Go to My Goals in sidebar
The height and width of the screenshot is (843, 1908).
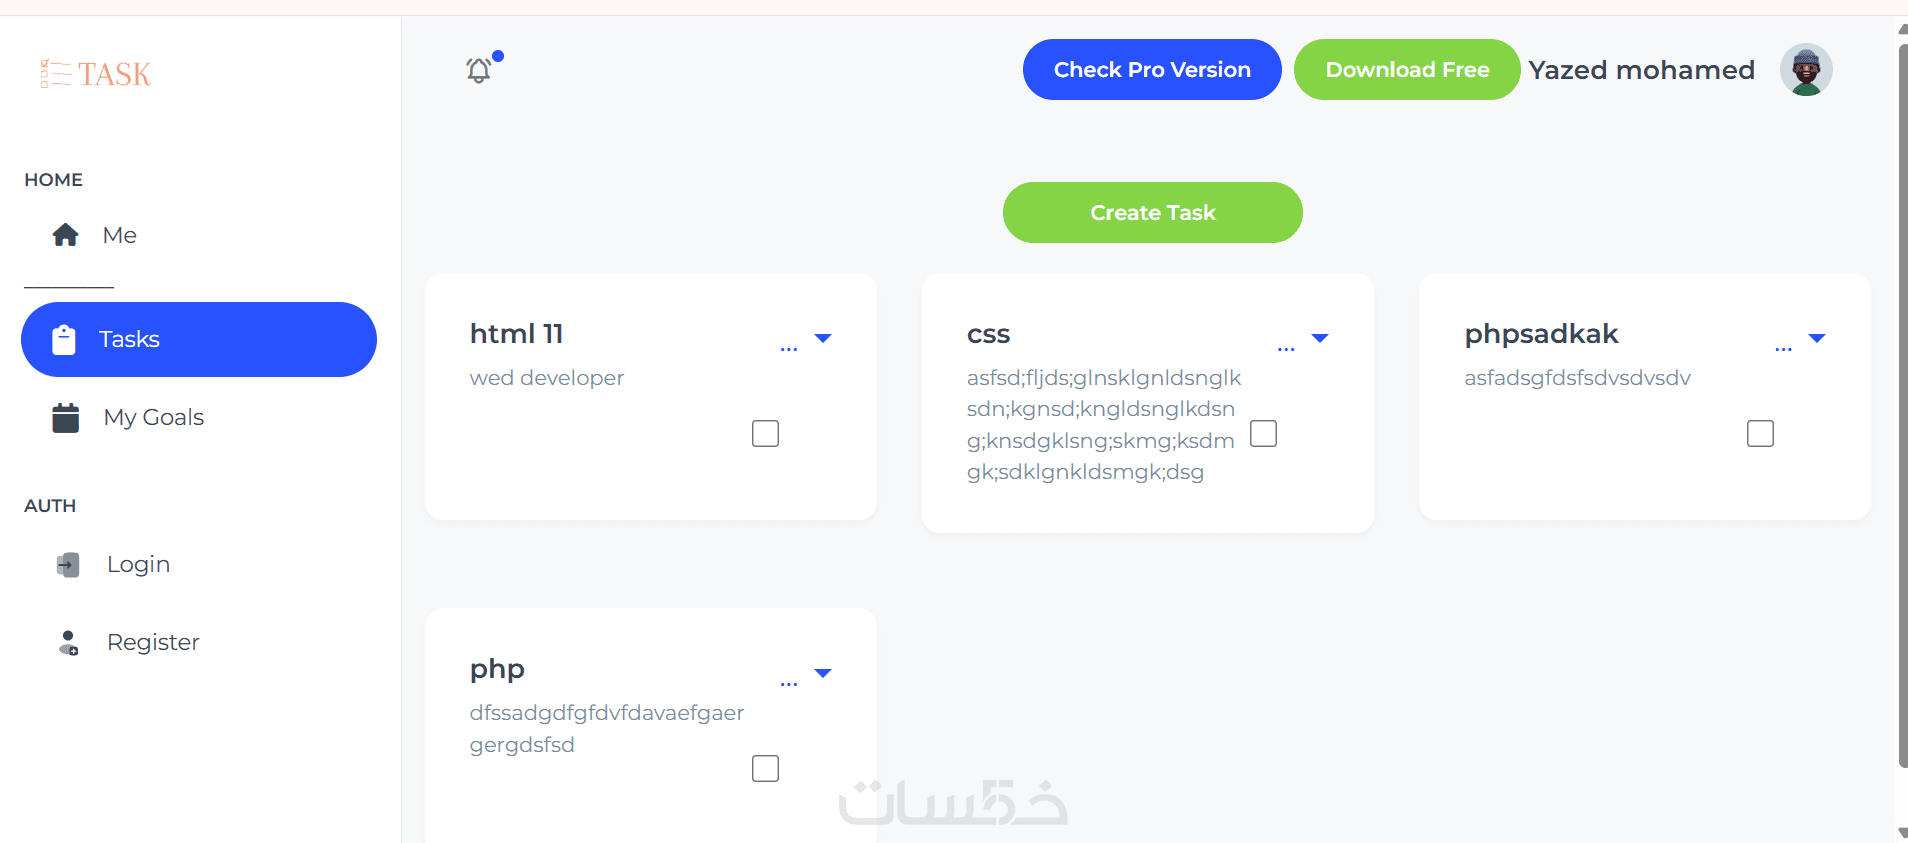pos(154,418)
